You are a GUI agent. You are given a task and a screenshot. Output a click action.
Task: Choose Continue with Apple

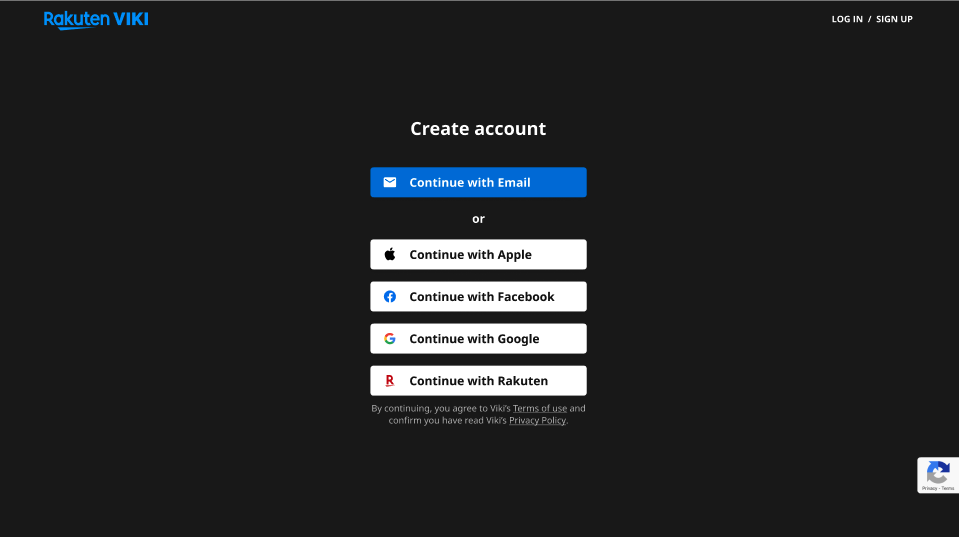(x=478, y=254)
